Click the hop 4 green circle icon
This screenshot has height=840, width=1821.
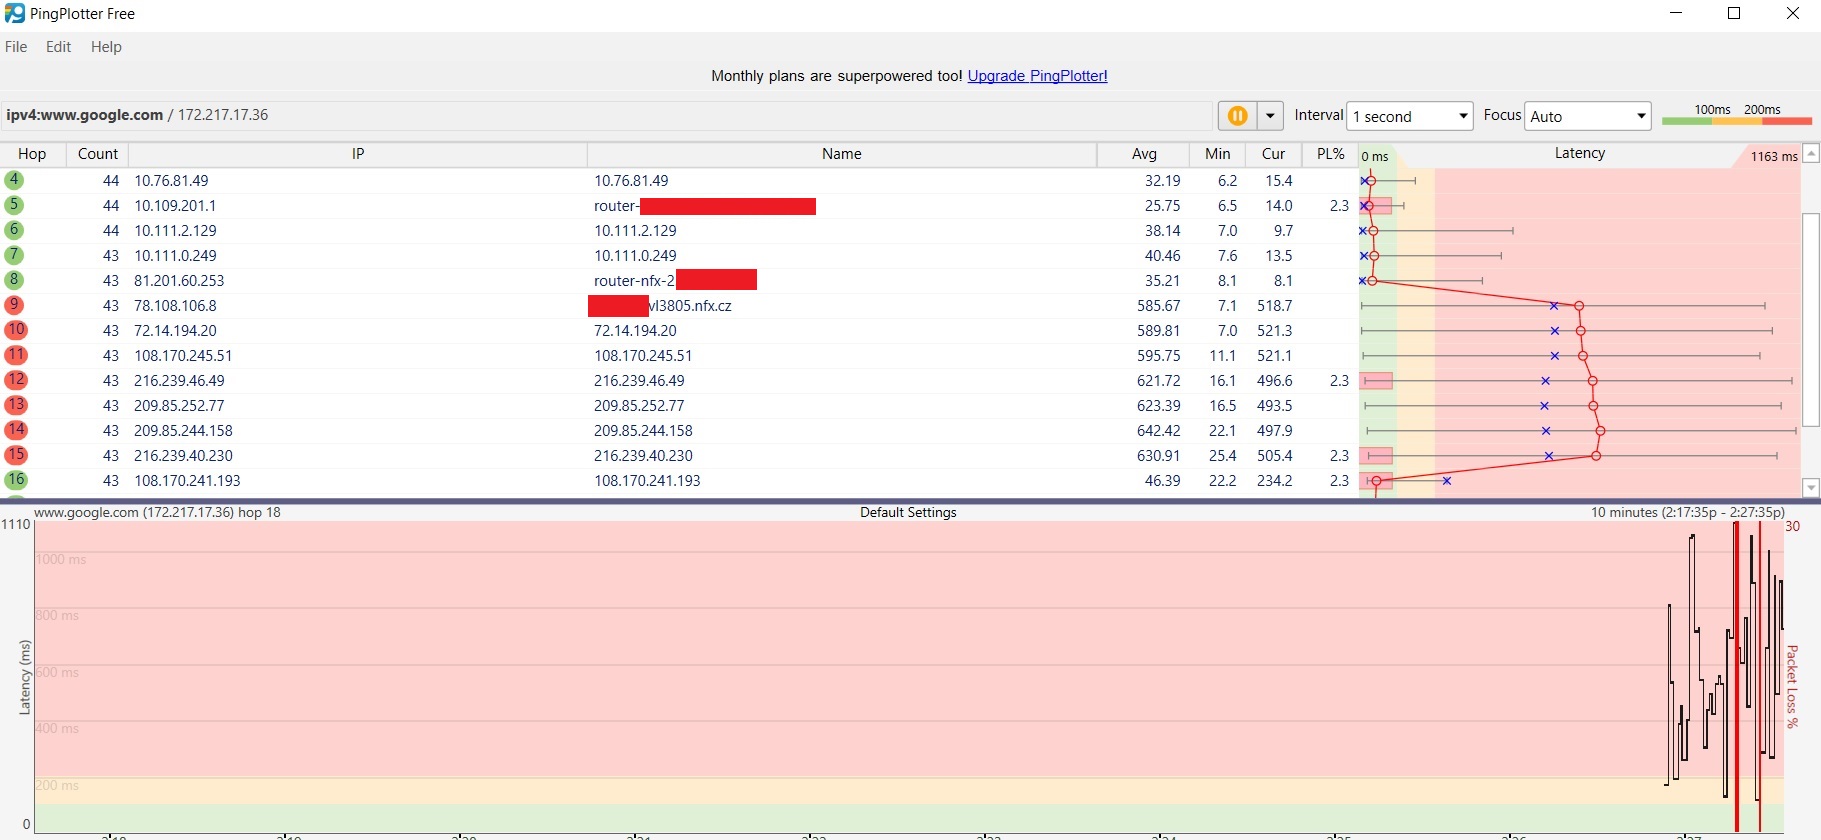15,180
